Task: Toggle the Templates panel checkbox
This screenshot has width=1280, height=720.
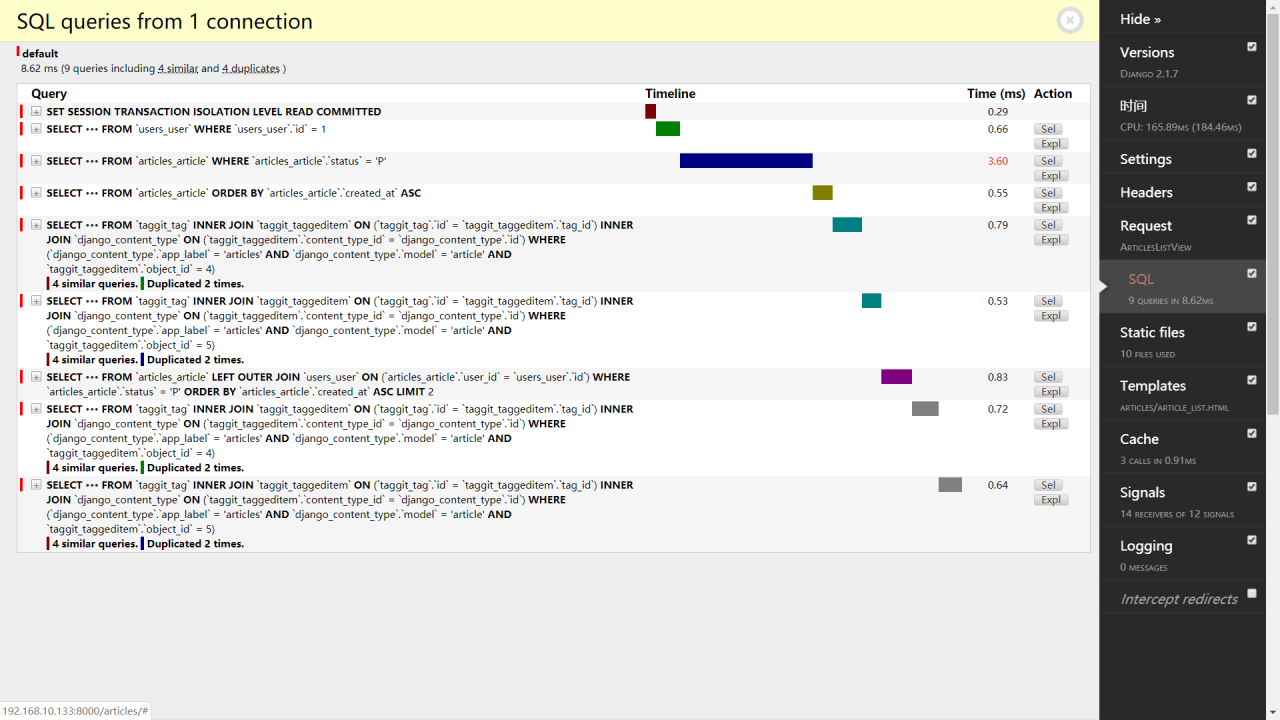Action: (x=1252, y=380)
